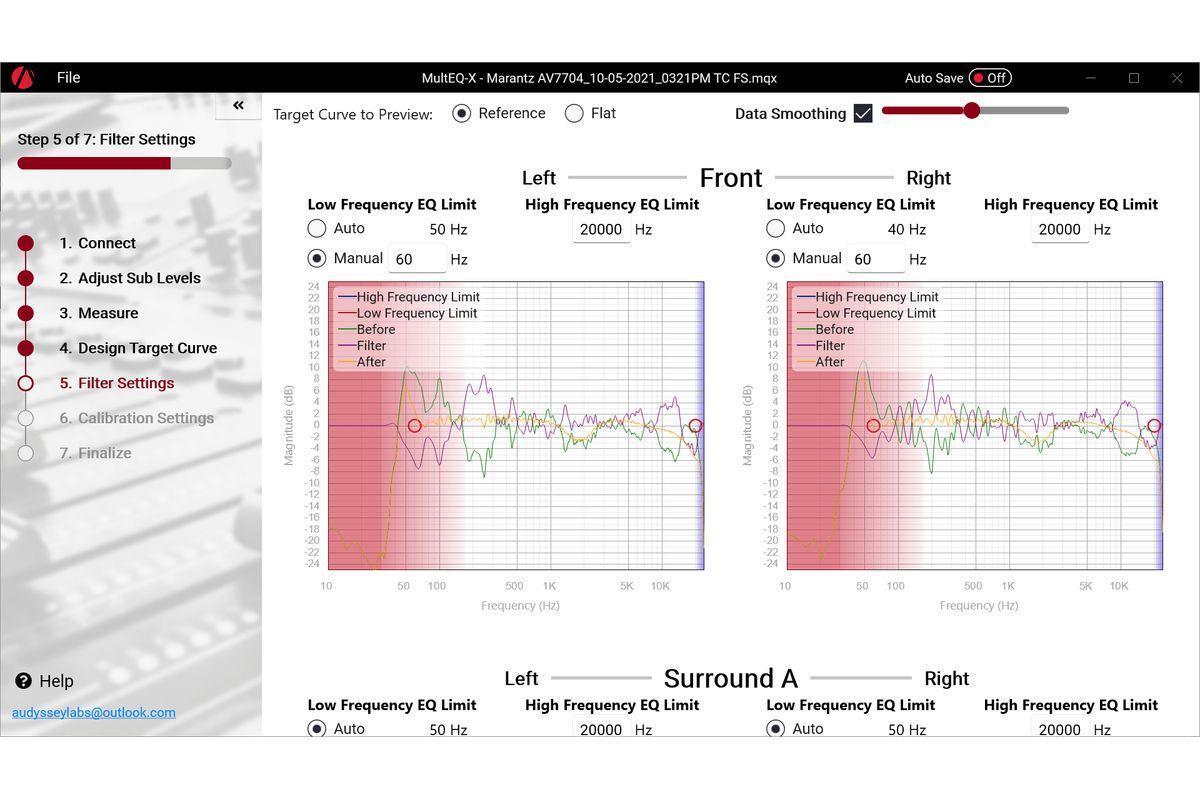The width and height of the screenshot is (1200, 800).
Task: Click the low frequency limit marker on Front Left graph
Action: pyautogui.click(x=415, y=426)
